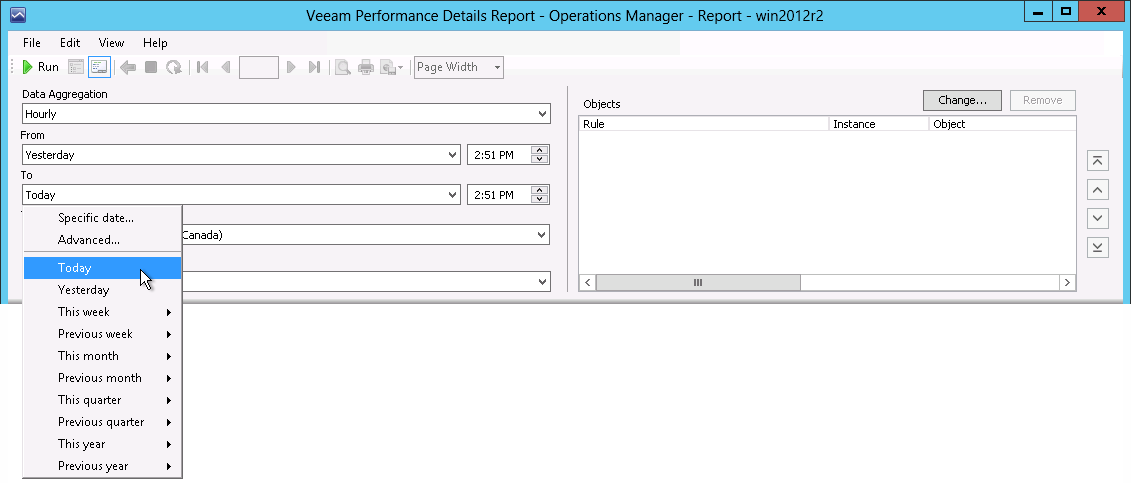Move object down one position arrow
The image size is (1131, 483).
click(x=1097, y=218)
